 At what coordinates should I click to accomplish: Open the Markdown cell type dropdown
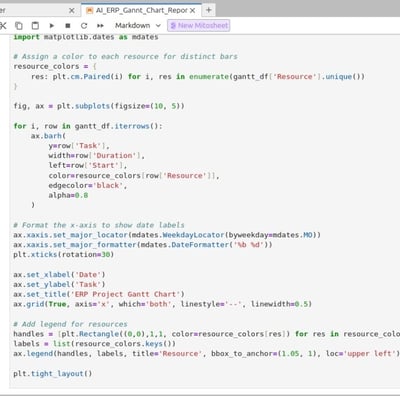(138, 26)
